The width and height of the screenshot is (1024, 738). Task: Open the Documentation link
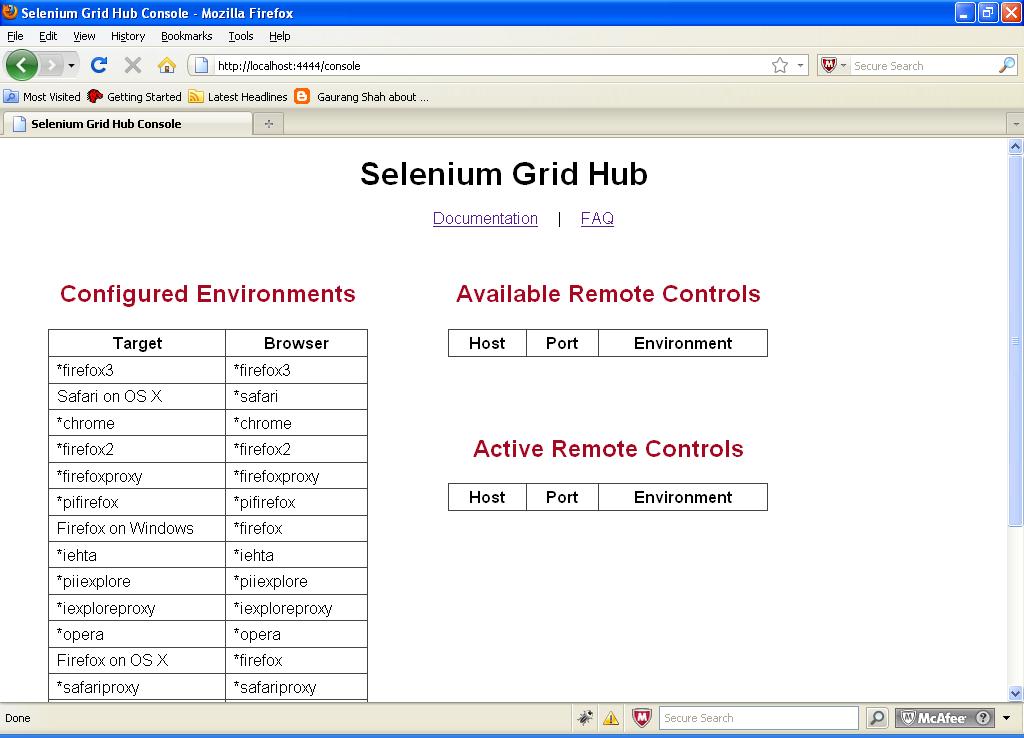(x=485, y=218)
